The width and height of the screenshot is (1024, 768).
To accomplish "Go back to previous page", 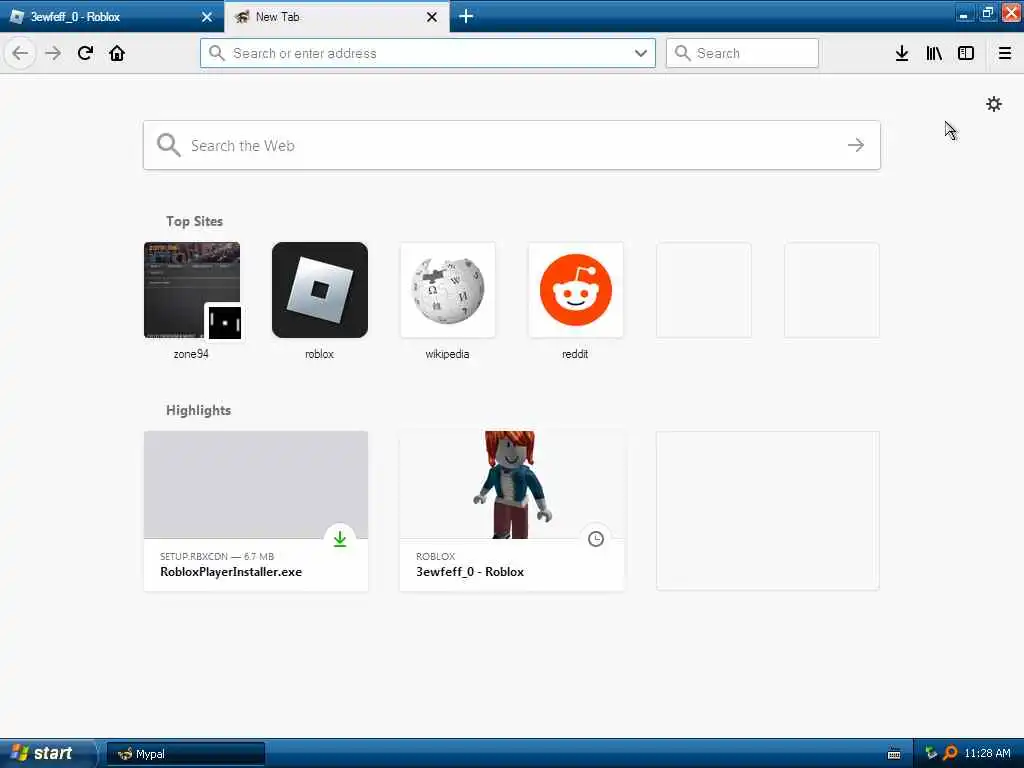I will coord(20,53).
